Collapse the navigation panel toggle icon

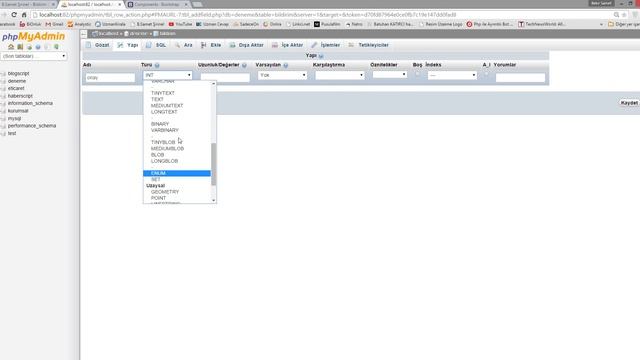click(84, 34)
